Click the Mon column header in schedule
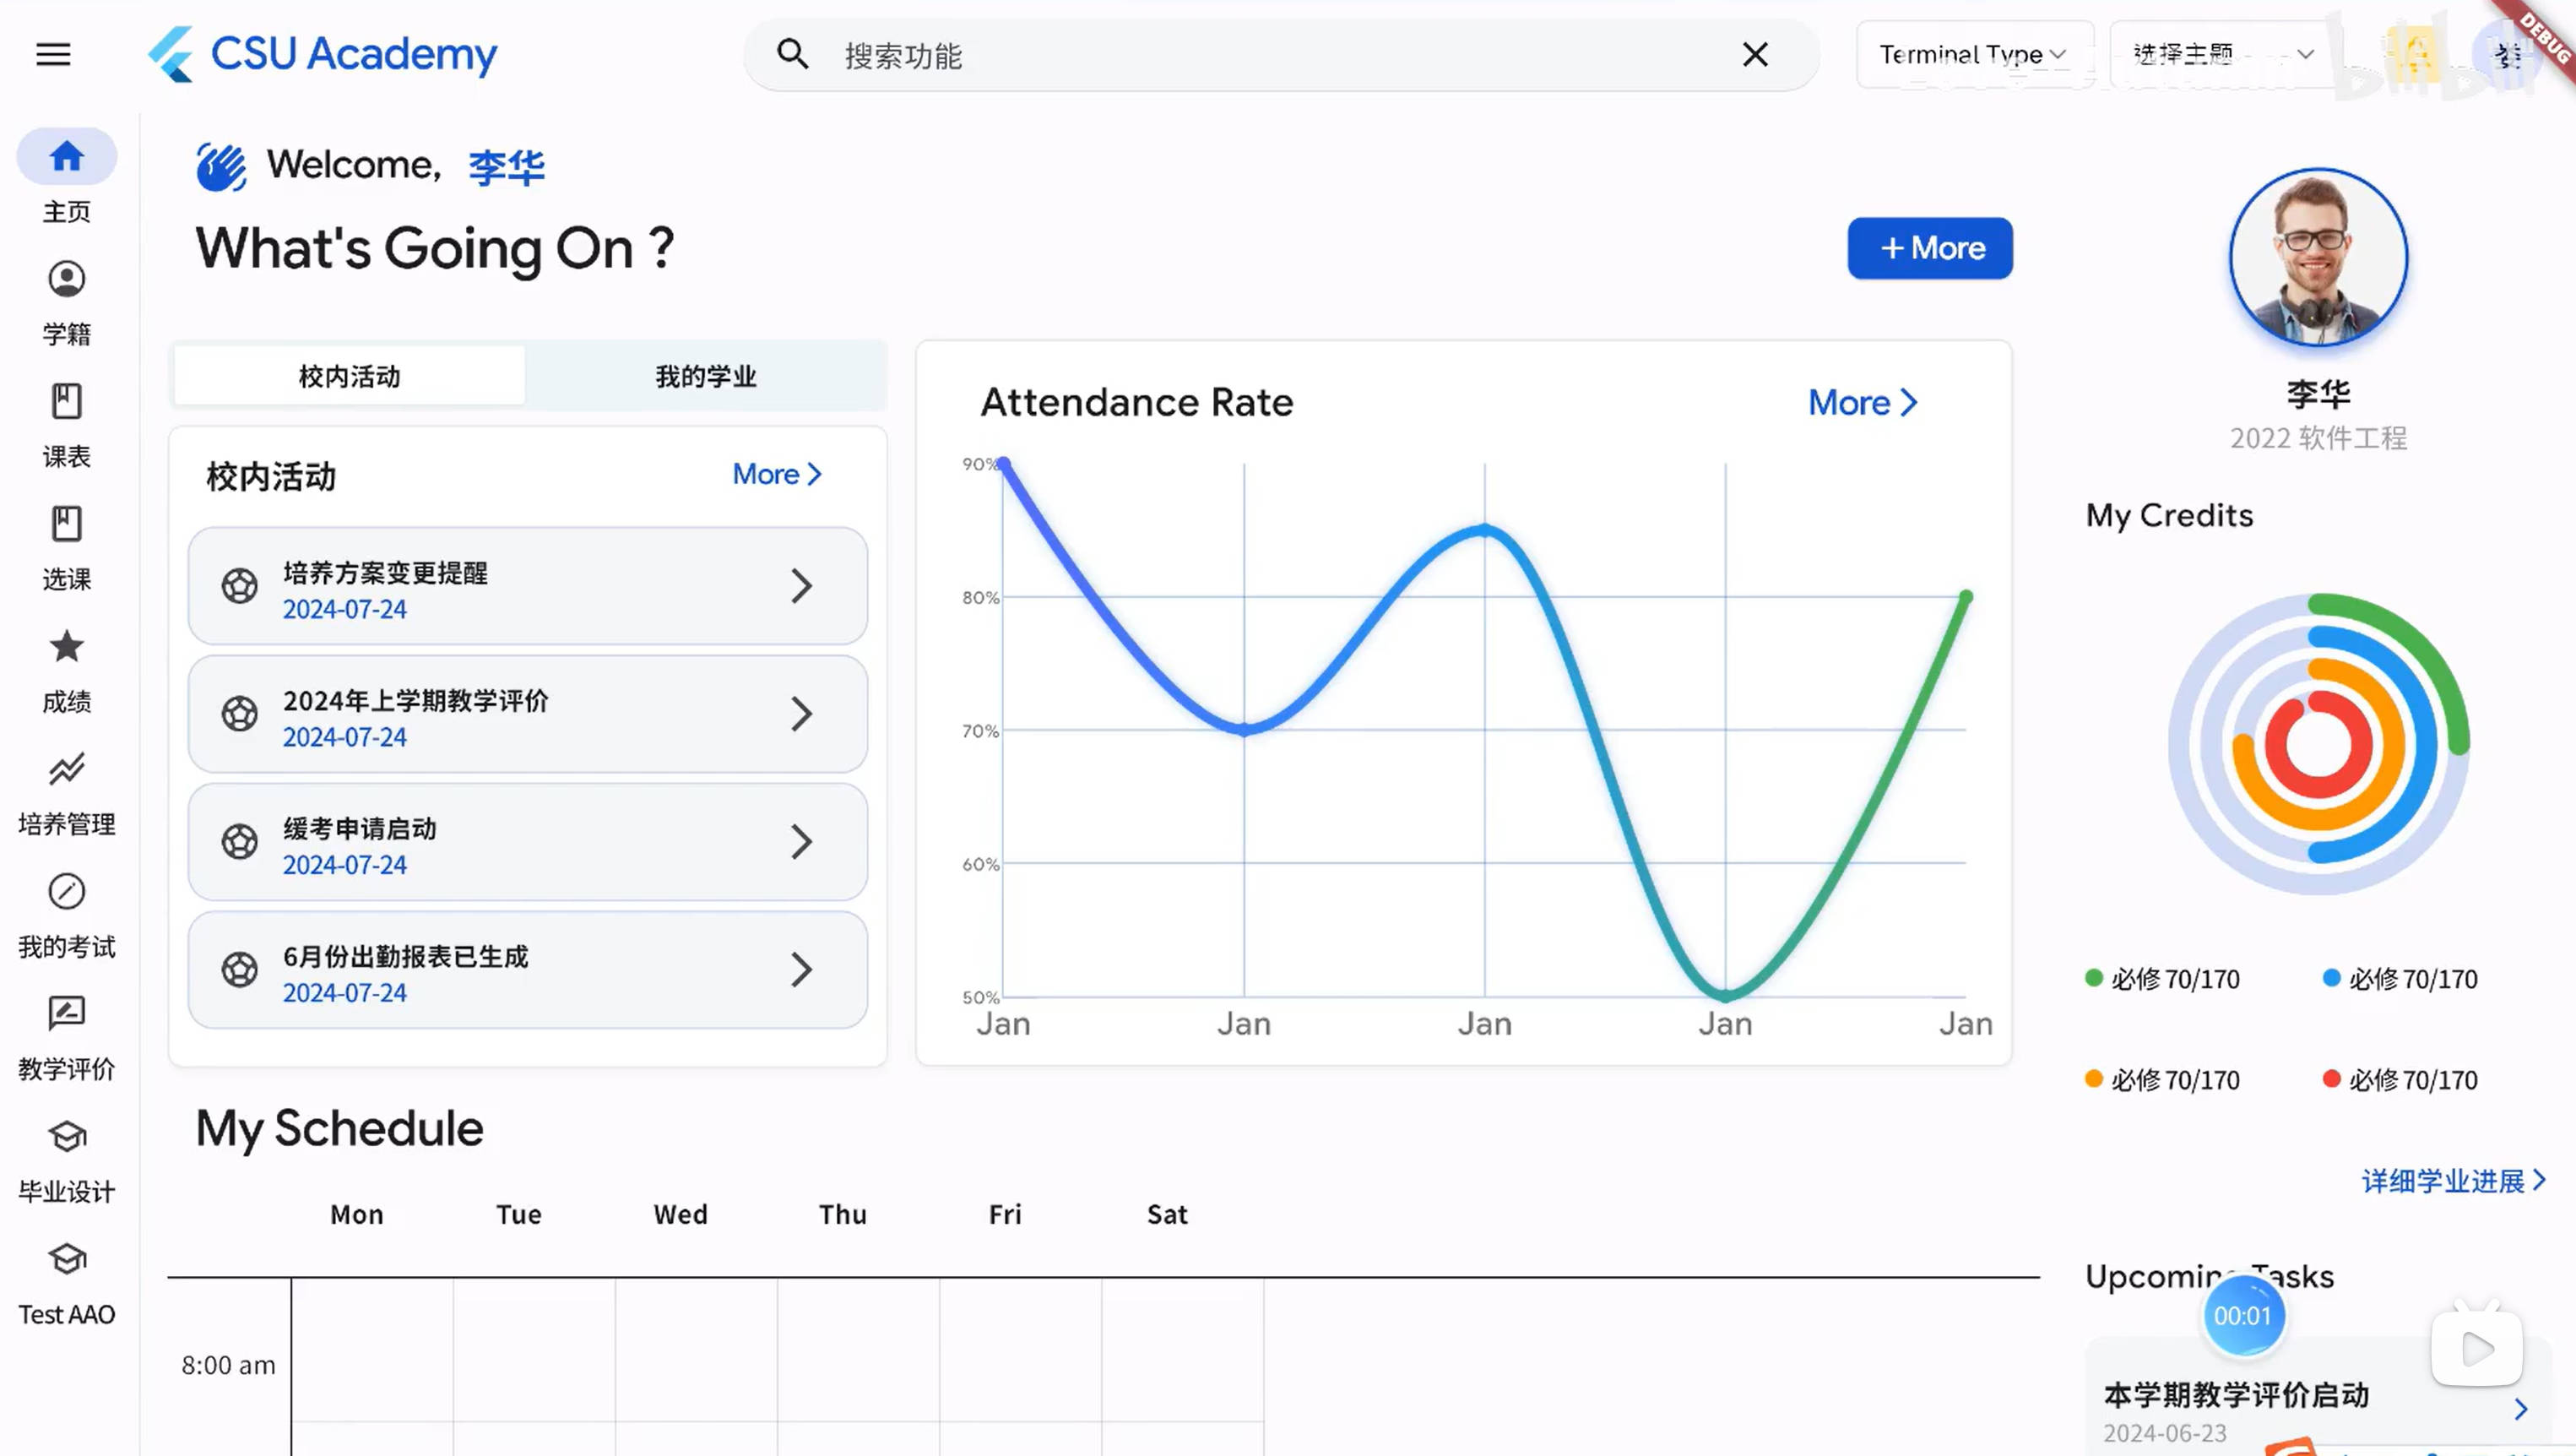The image size is (2576, 1456). tap(357, 1214)
